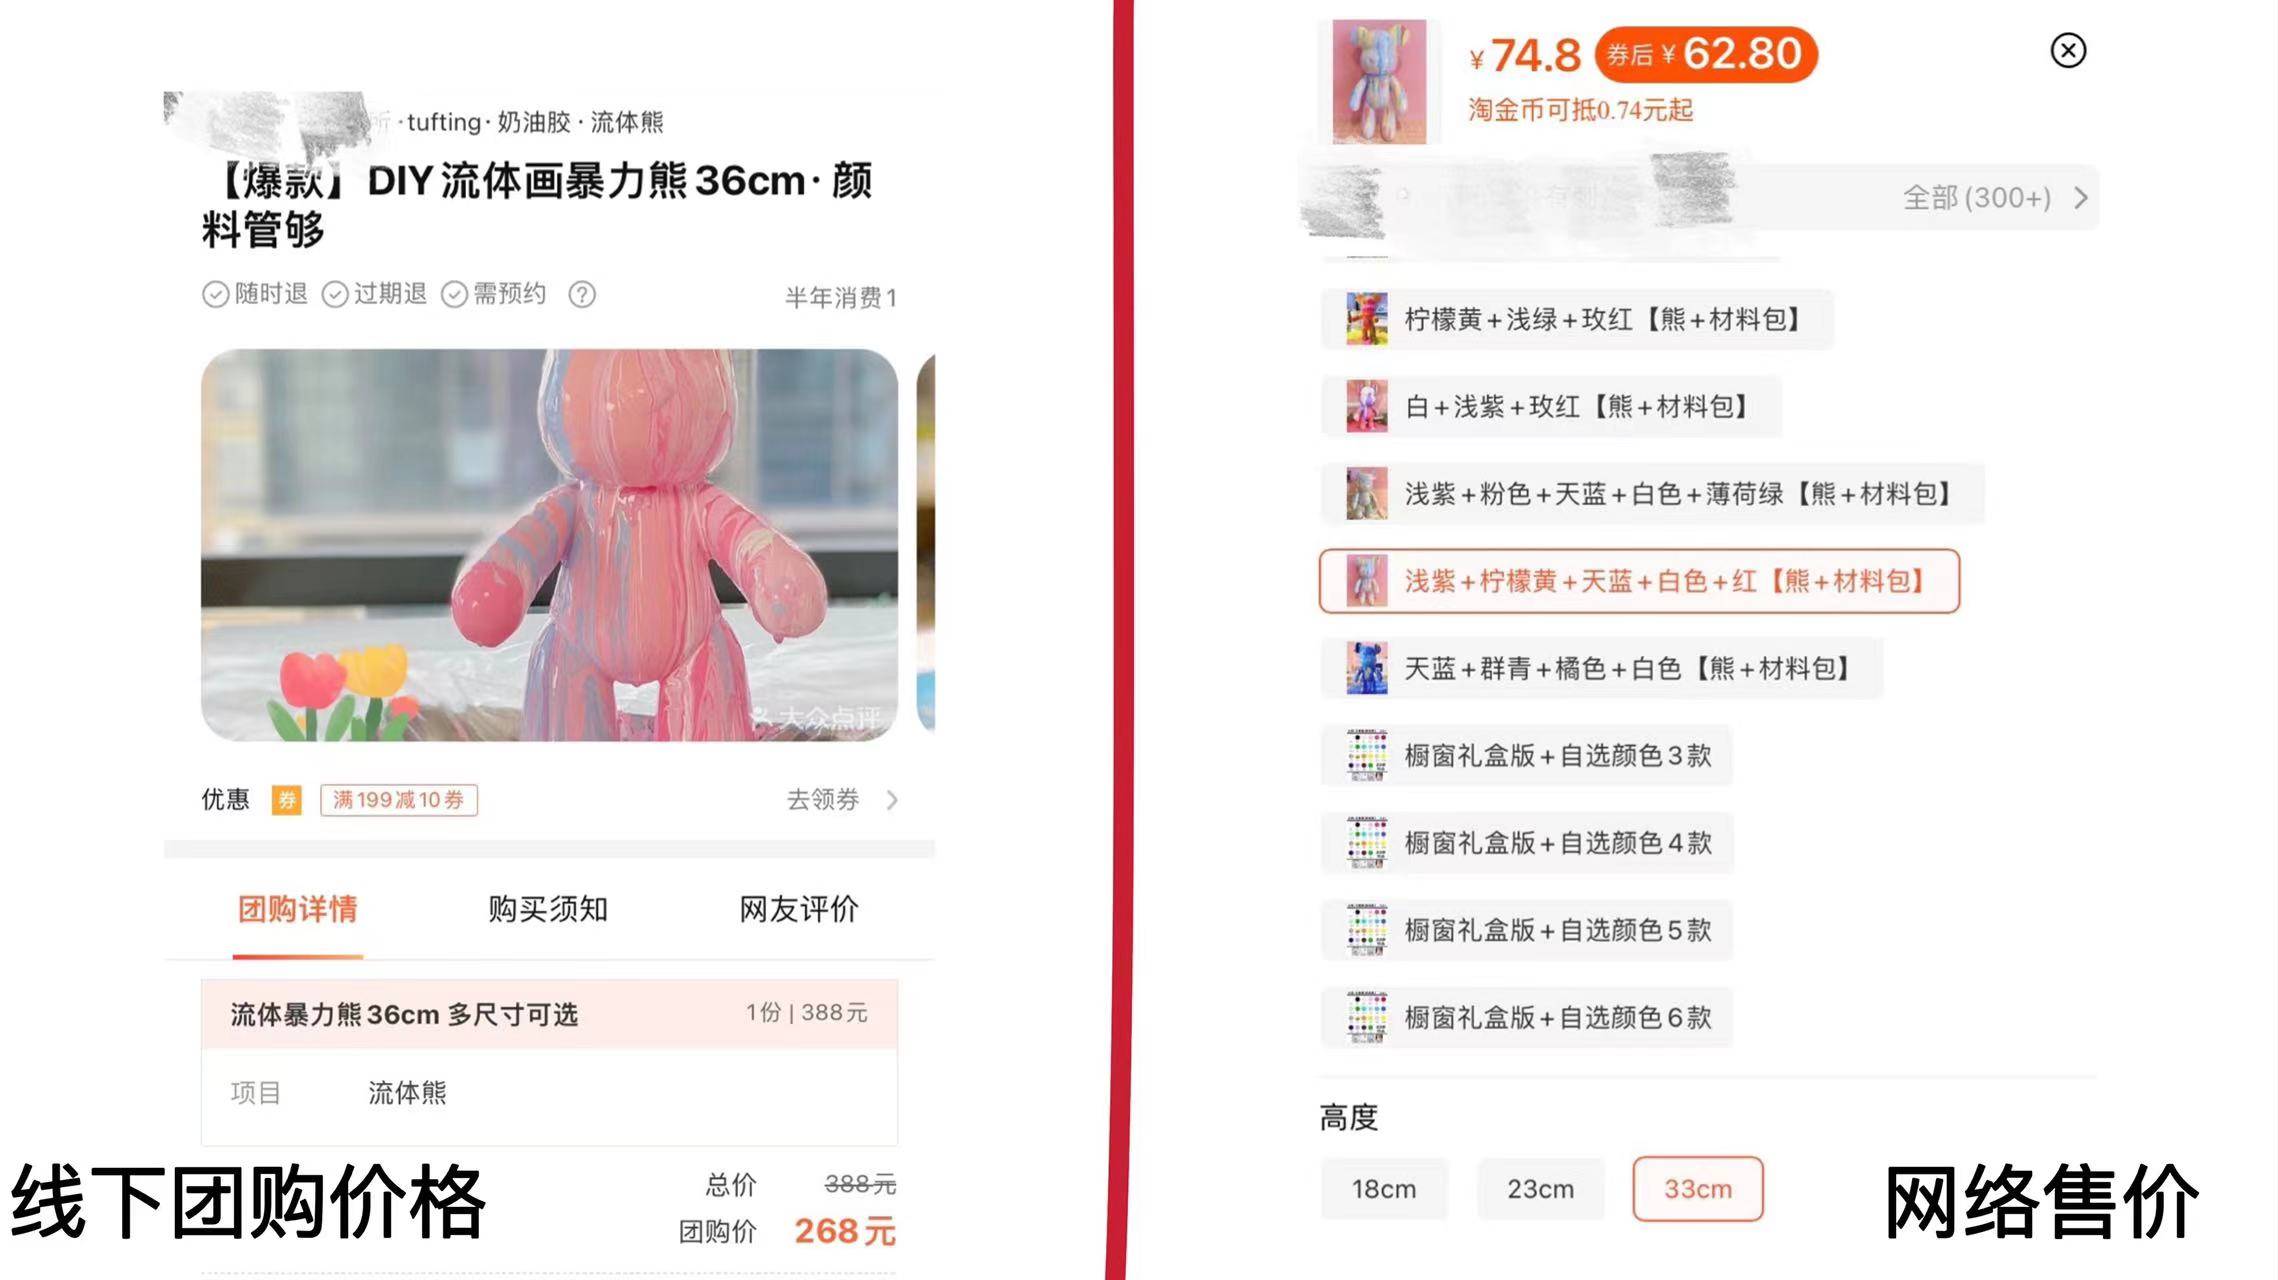
Task: Switch to the 购买须知 tab
Action: click(548, 909)
